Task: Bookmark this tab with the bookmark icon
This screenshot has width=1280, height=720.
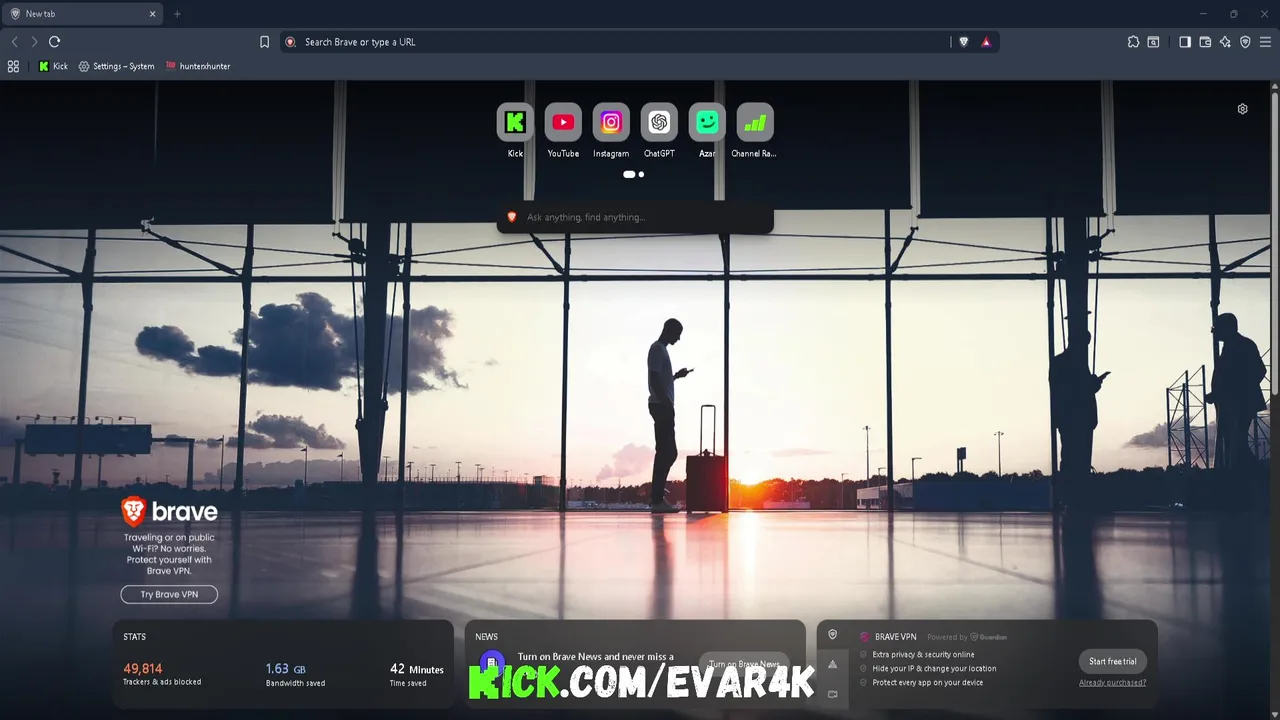Action: pyautogui.click(x=264, y=42)
